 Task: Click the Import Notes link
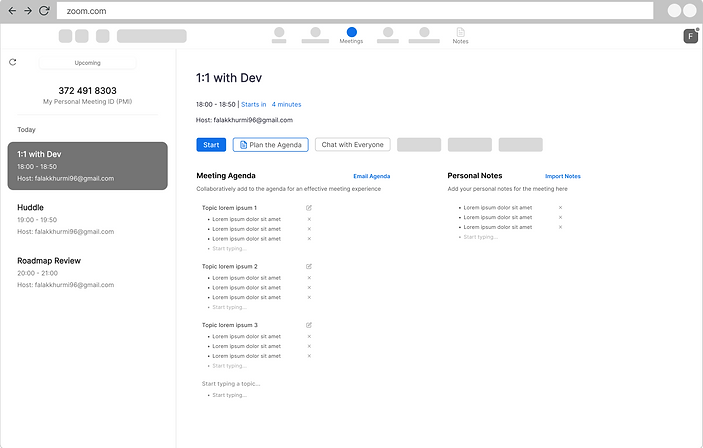563,176
